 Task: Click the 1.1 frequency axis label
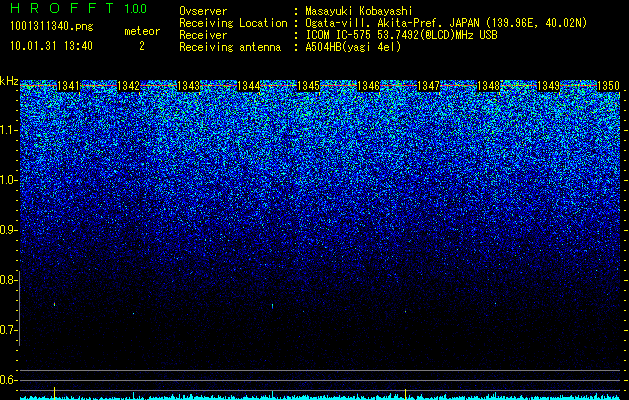pyautogui.click(x=8, y=130)
